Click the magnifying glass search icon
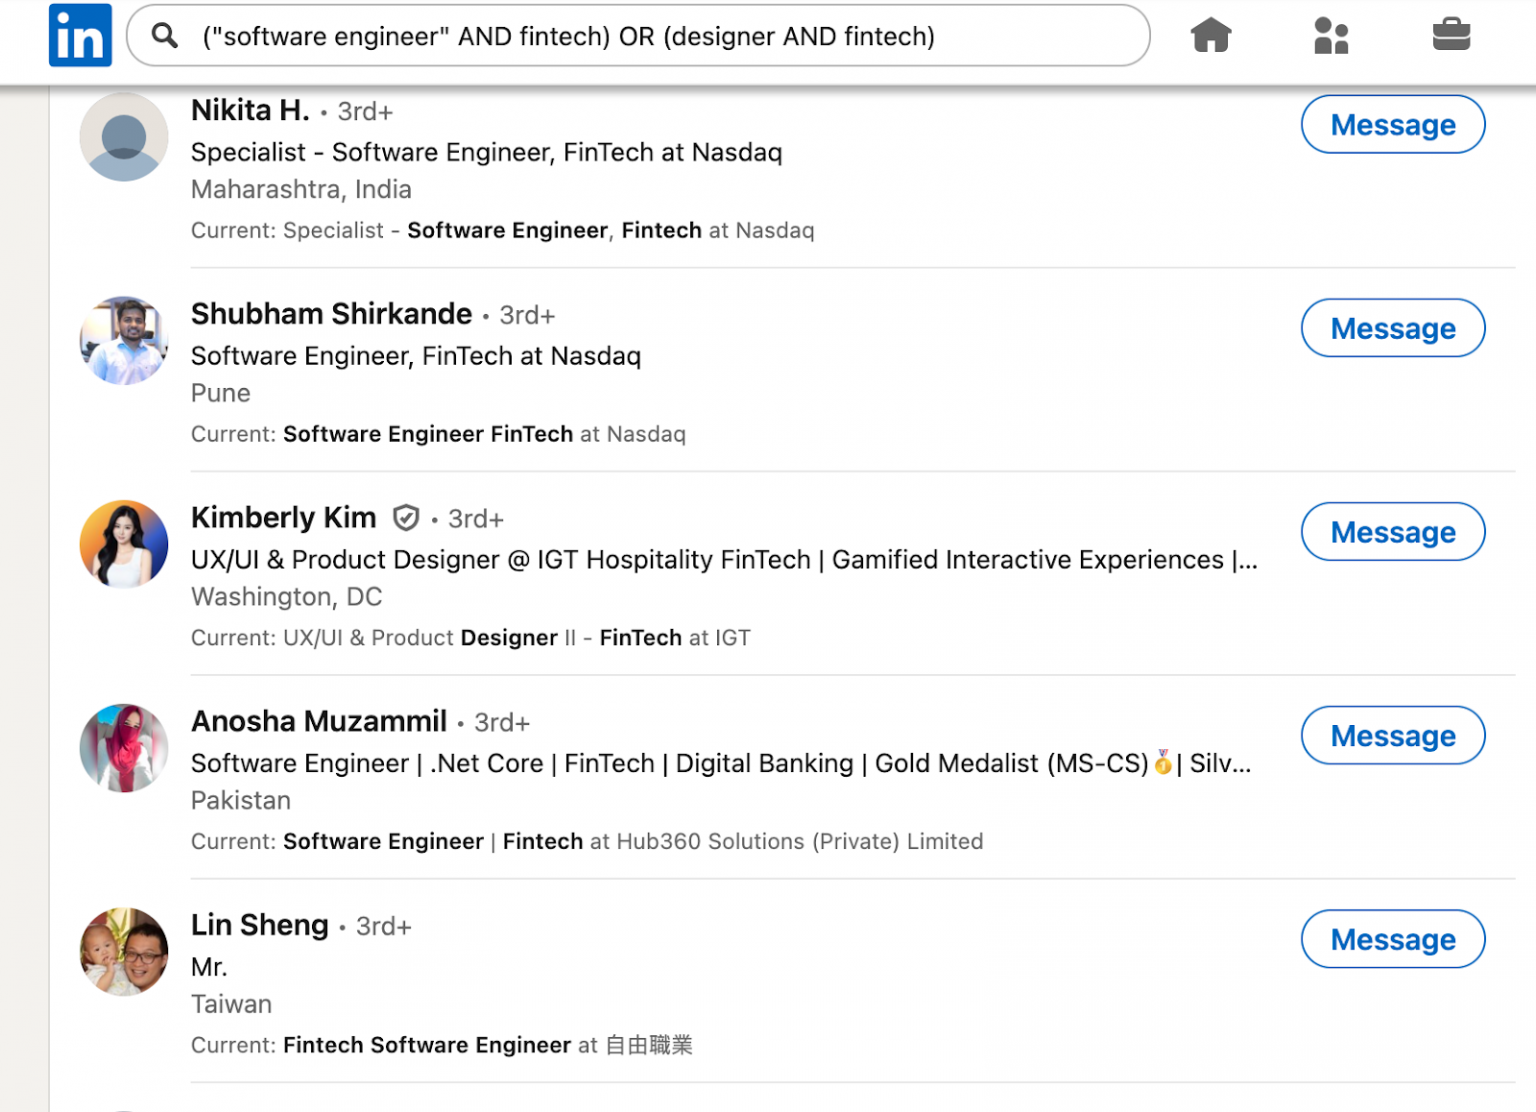Viewport: 1536px width, 1112px height. click(165, 36)
